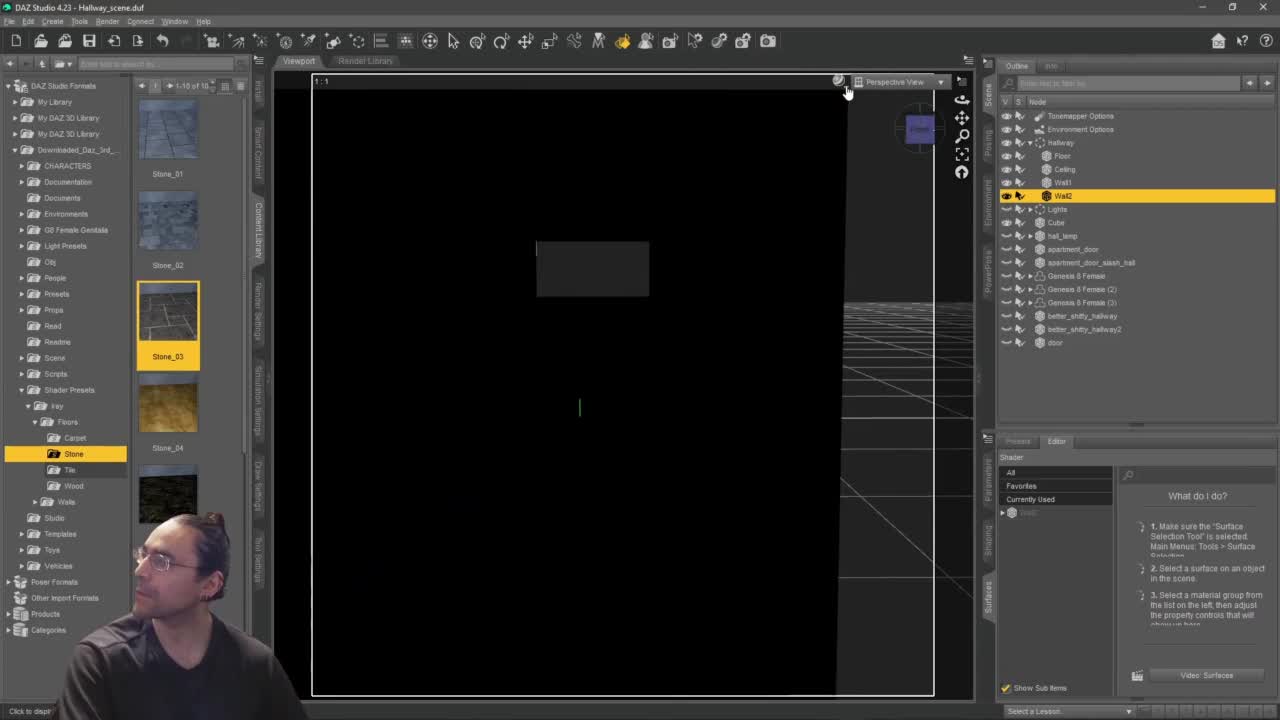Click the Render camera icon in toolbar
Image resolution: width=1280 pixels, height=720 pixels.
(767, 41)
